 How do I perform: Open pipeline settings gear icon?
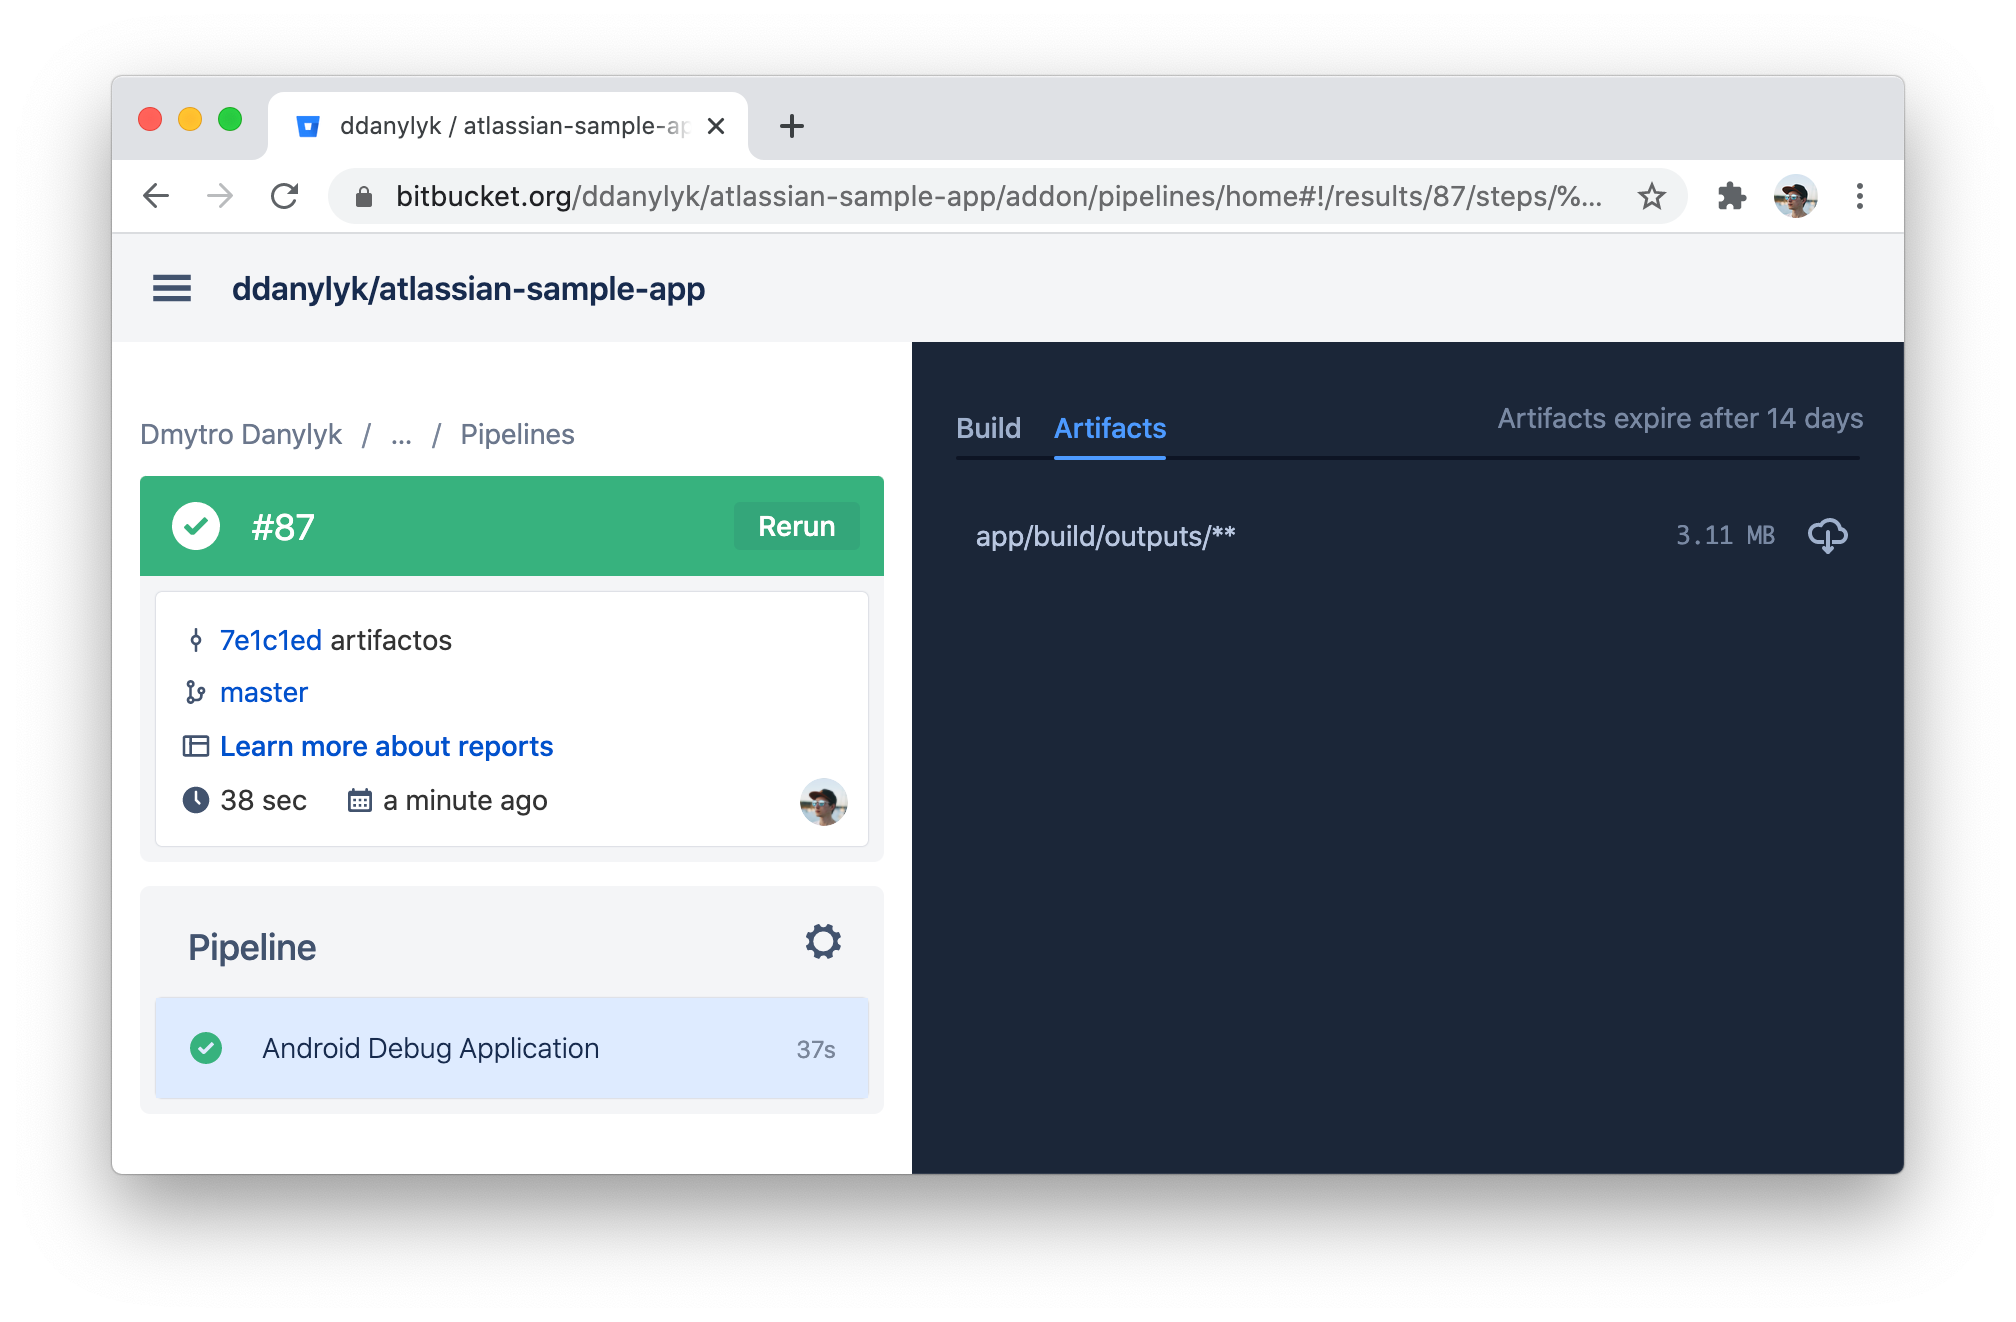[x=823, y=941]
